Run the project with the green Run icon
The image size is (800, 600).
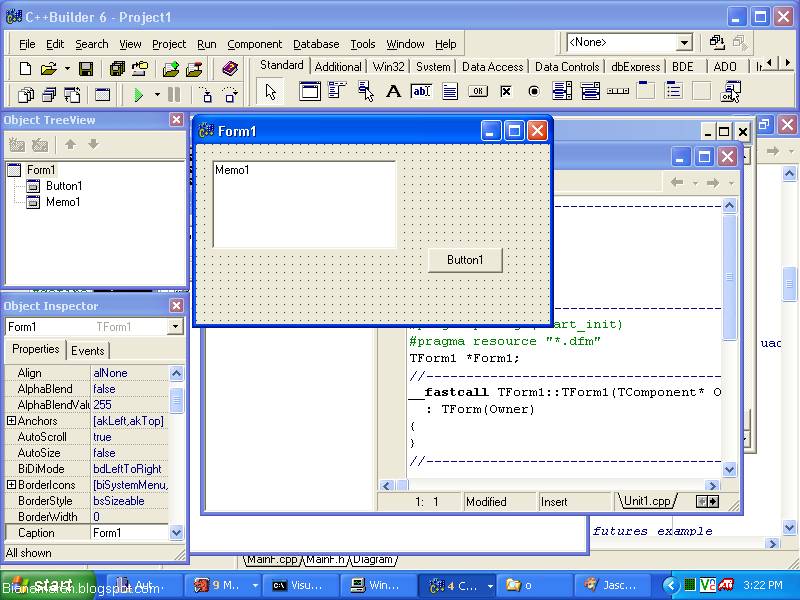click(x=141, y=93)
